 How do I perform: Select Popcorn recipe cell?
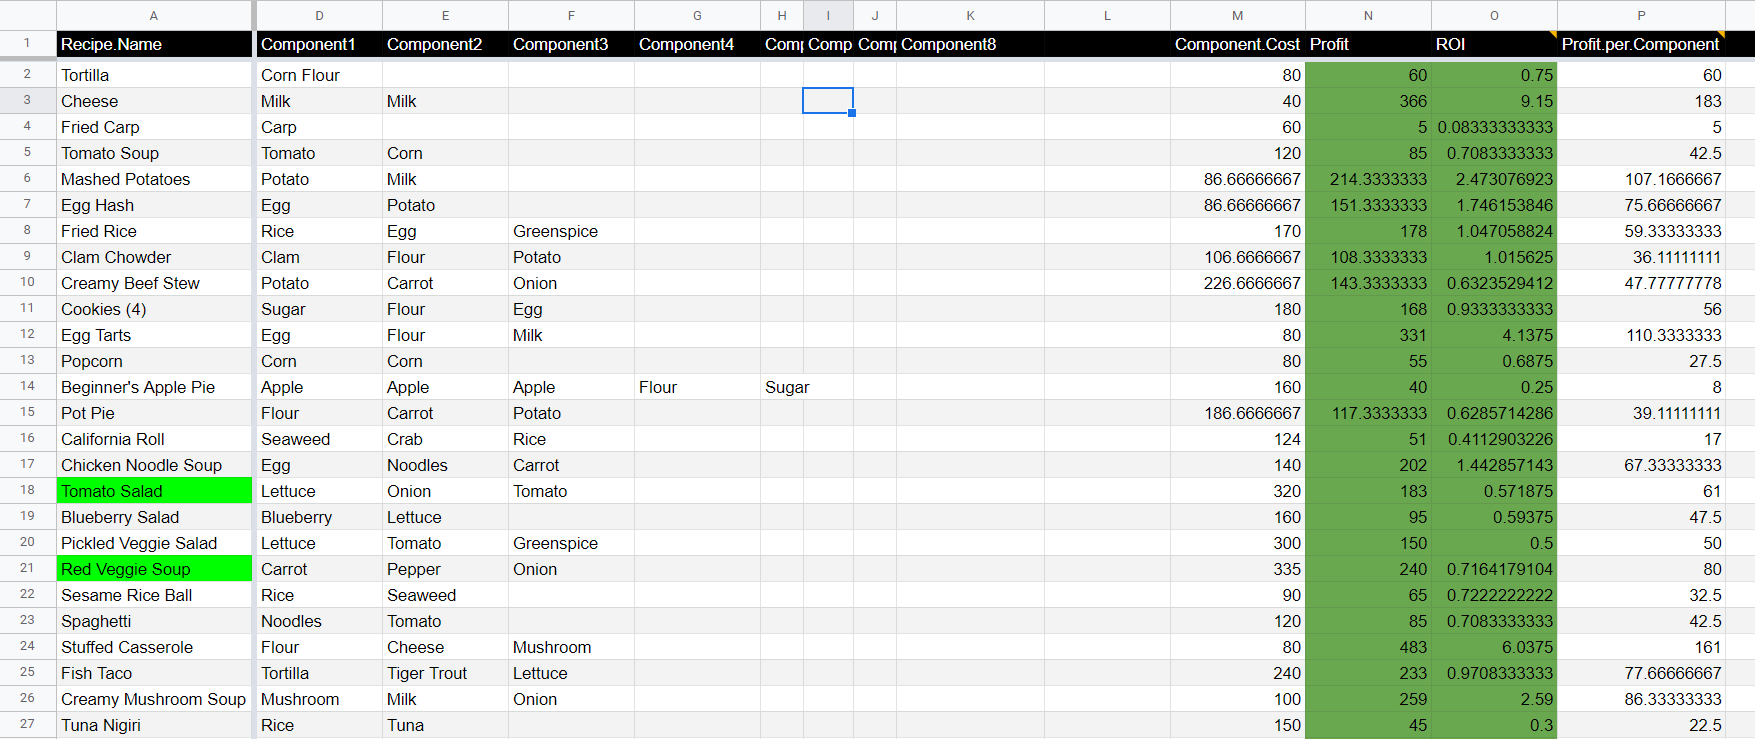154,361
